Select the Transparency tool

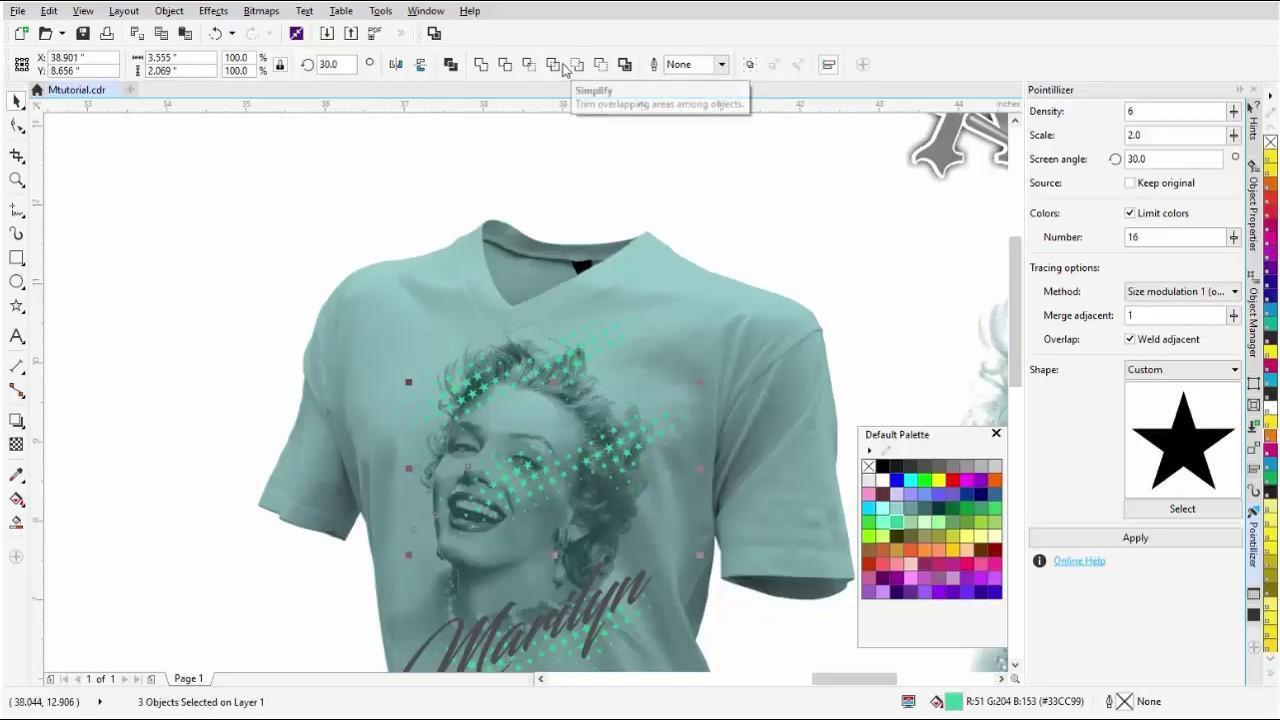click(17, 445)
